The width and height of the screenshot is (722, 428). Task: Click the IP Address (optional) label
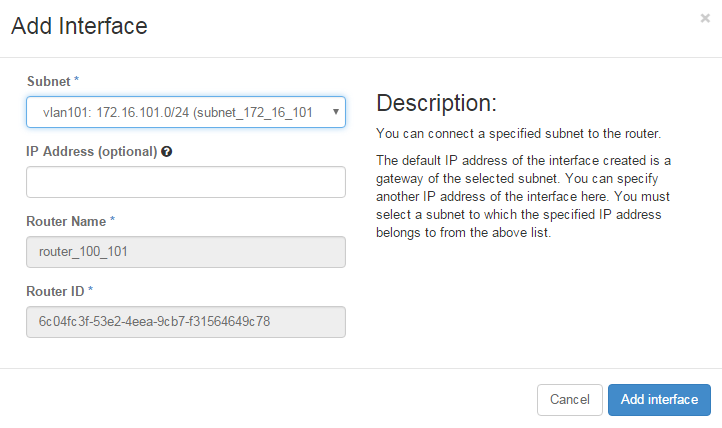[91, 152]
